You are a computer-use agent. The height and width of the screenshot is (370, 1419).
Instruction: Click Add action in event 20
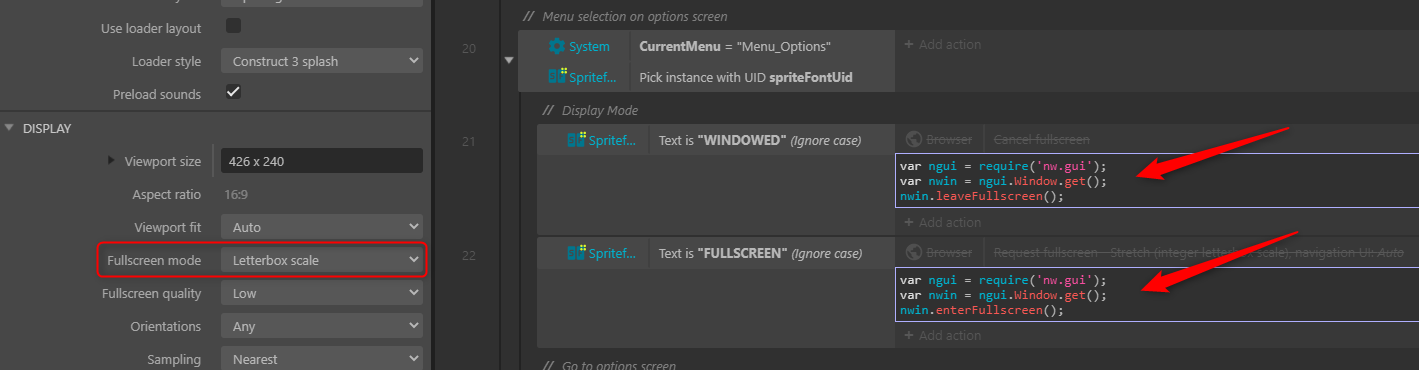click(942, 44)
